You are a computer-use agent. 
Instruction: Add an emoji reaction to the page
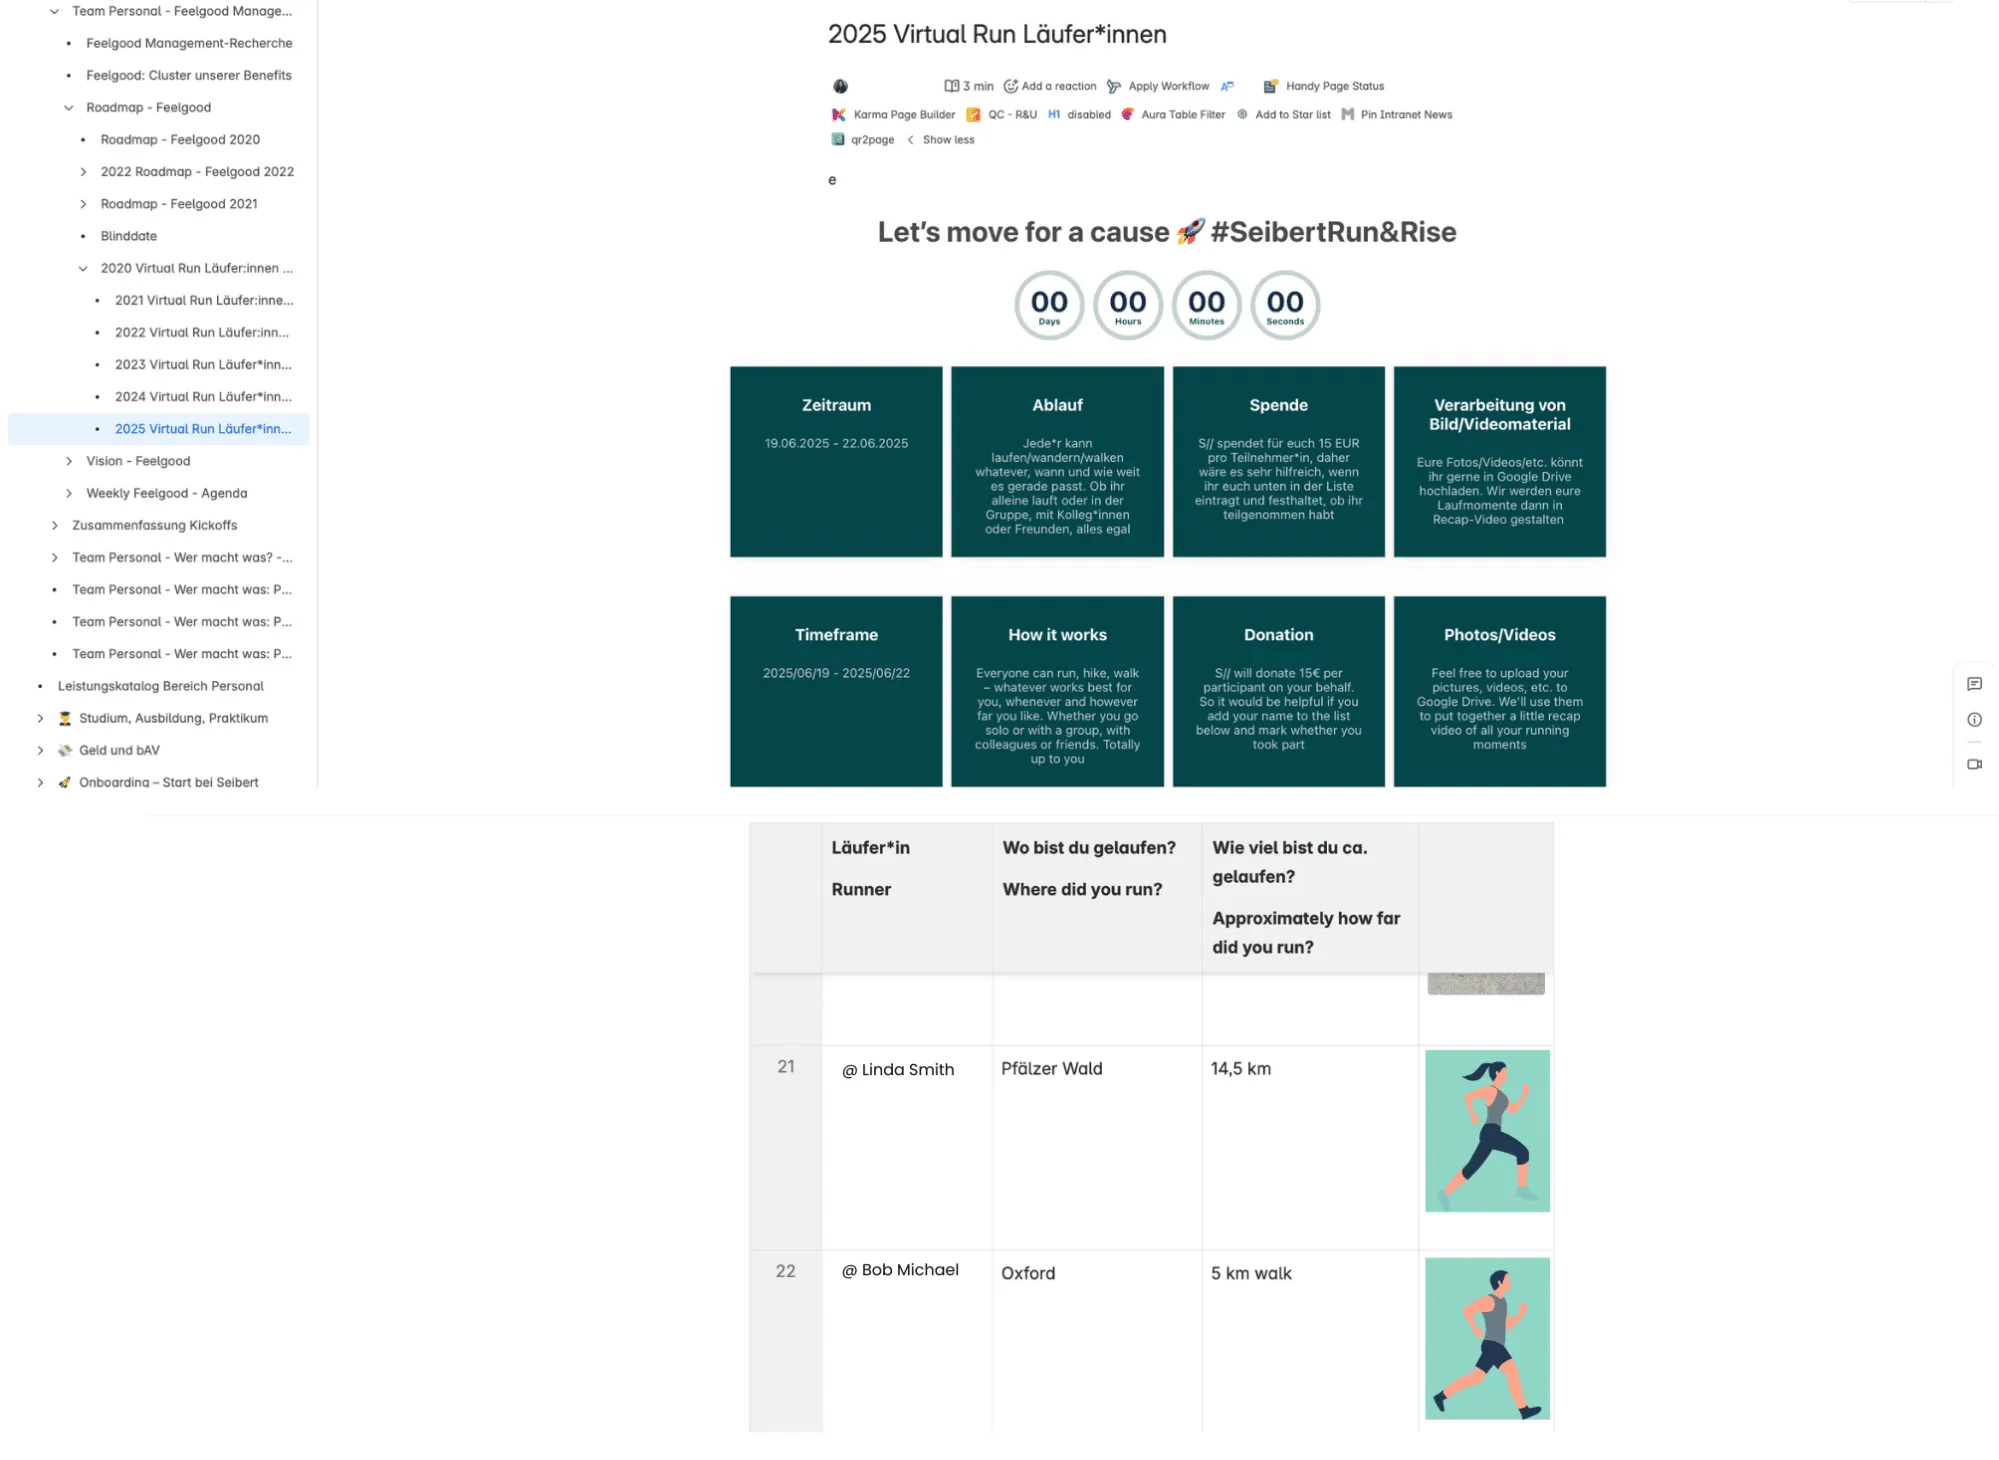1049,87
